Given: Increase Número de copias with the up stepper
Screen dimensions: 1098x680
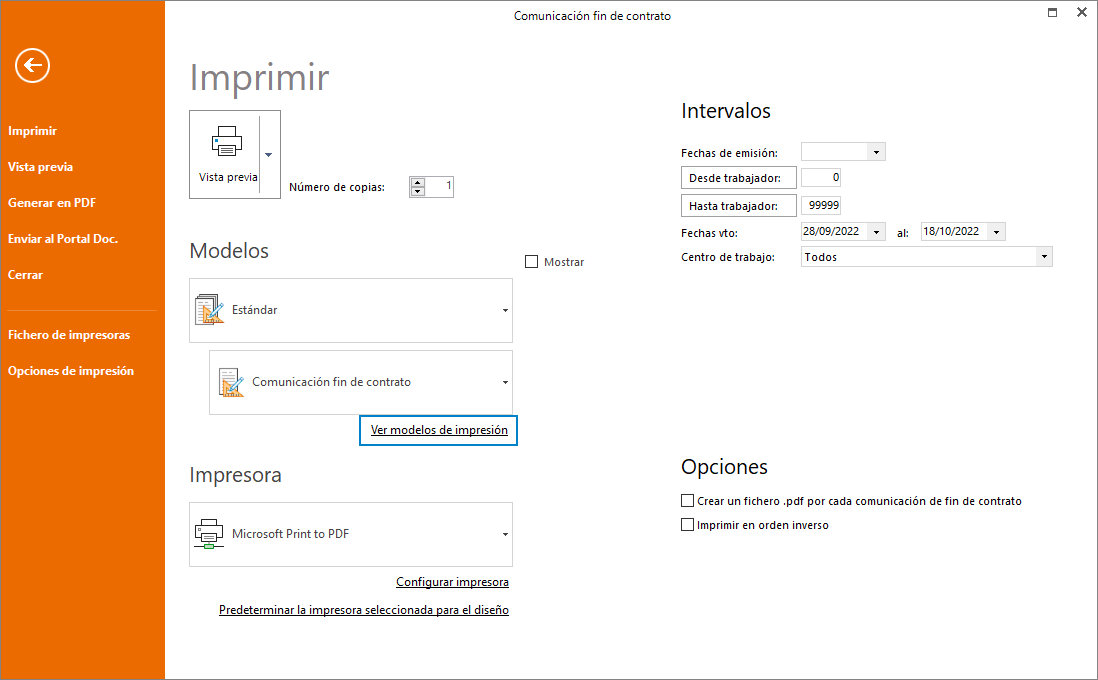Looking at the screenshot, I should [419, 181].
